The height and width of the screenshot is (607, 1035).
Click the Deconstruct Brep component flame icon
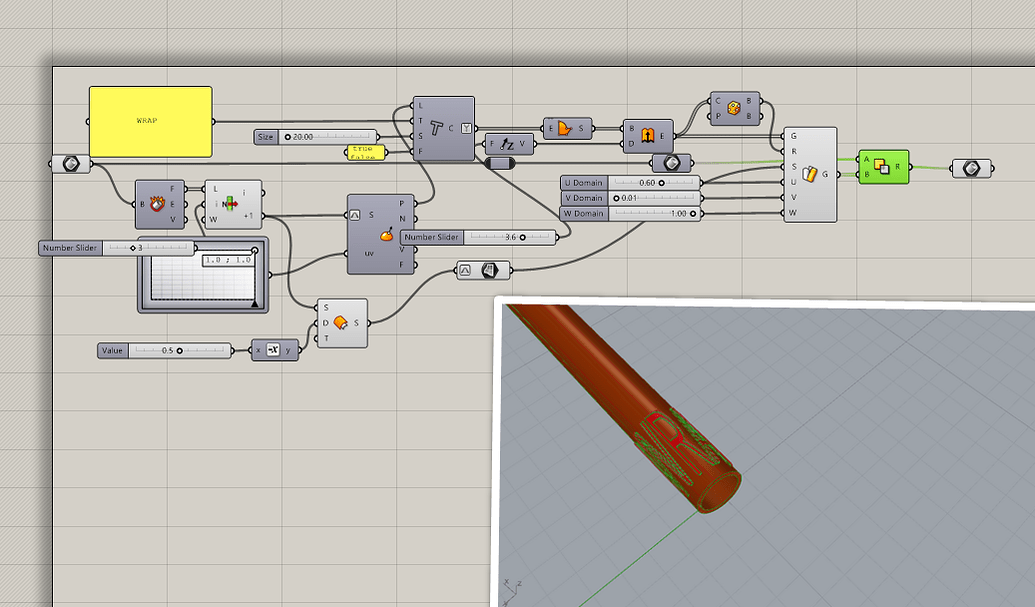tap(157, 204)
